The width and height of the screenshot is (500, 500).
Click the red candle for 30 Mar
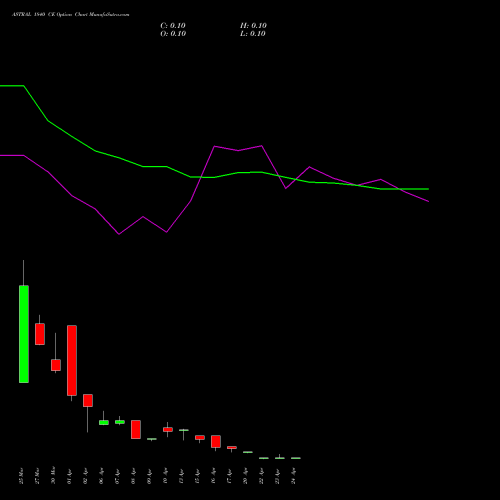56,365
